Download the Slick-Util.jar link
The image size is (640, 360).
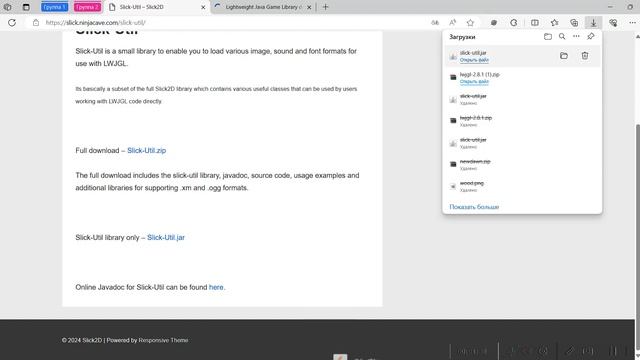(166, 237)
